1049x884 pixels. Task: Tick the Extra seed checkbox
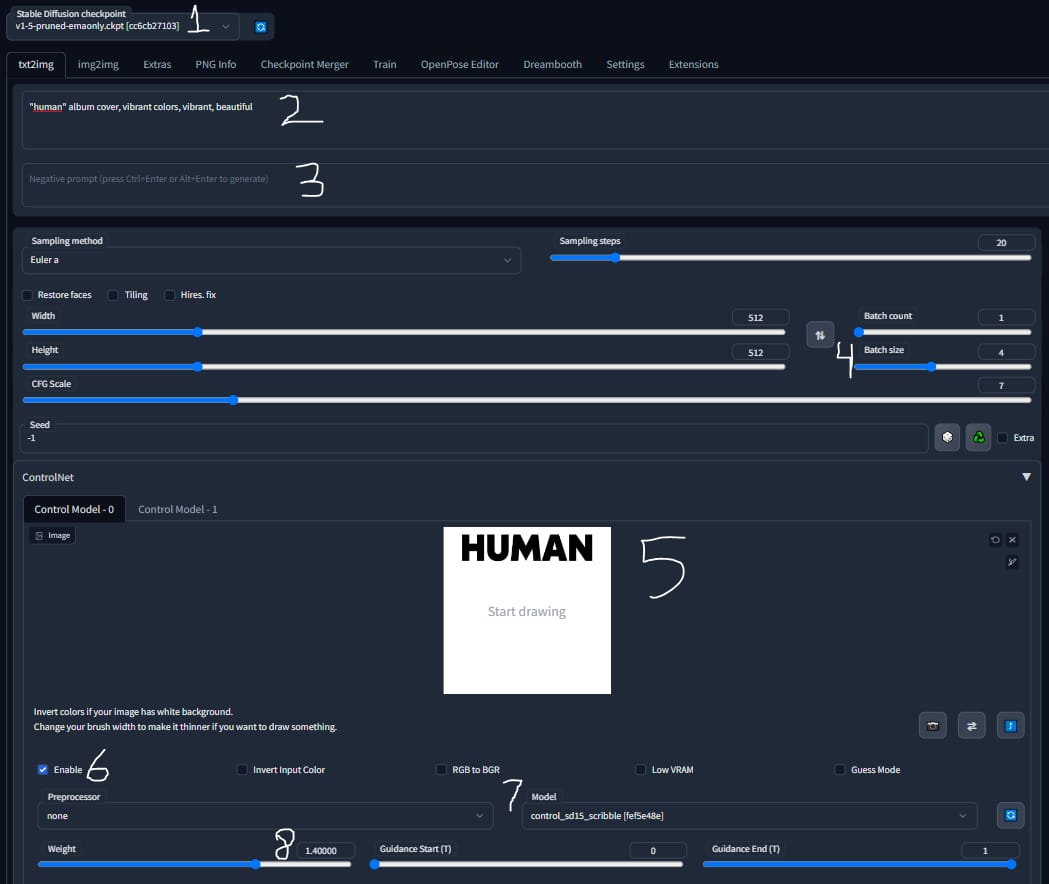point(1002,438)
